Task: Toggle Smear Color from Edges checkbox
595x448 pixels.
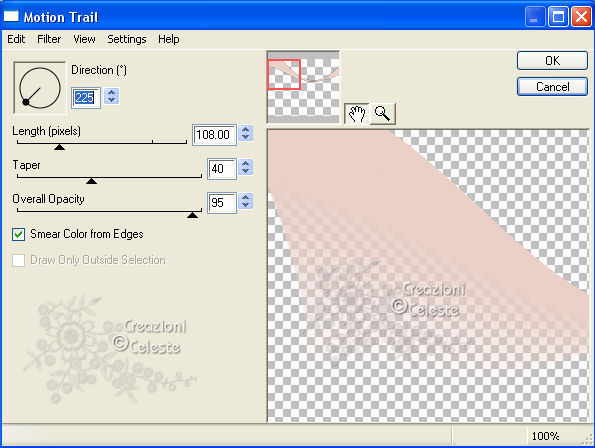Action: point(19,234)
